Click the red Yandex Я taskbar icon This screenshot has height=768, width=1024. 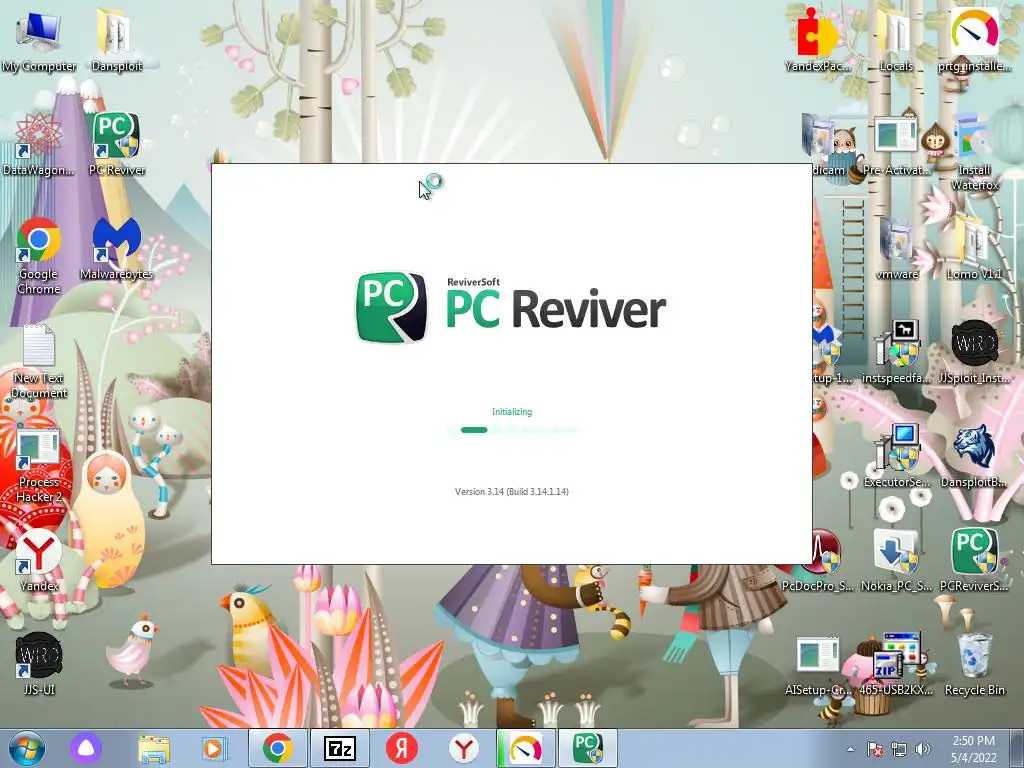(x=402, y=748)
